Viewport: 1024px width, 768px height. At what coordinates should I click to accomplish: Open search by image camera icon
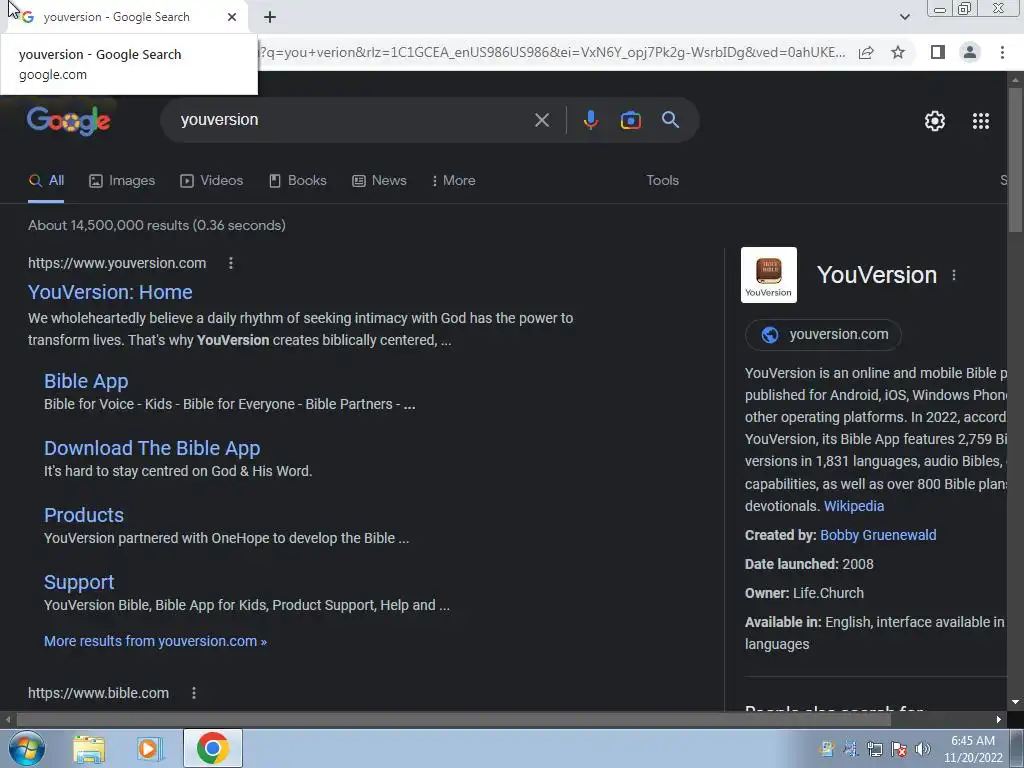630,120
